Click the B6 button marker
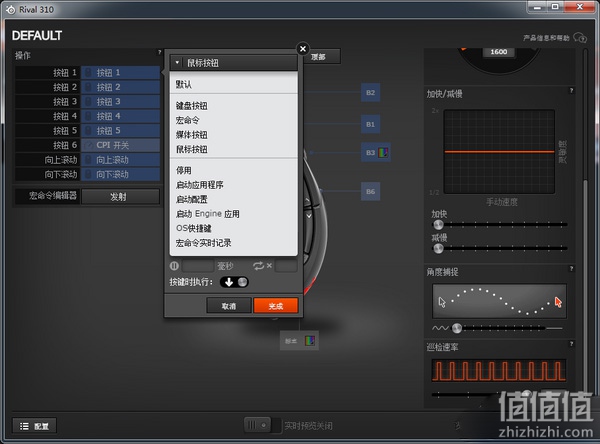Viewport: 600px width, 444px height. [370, 191]
